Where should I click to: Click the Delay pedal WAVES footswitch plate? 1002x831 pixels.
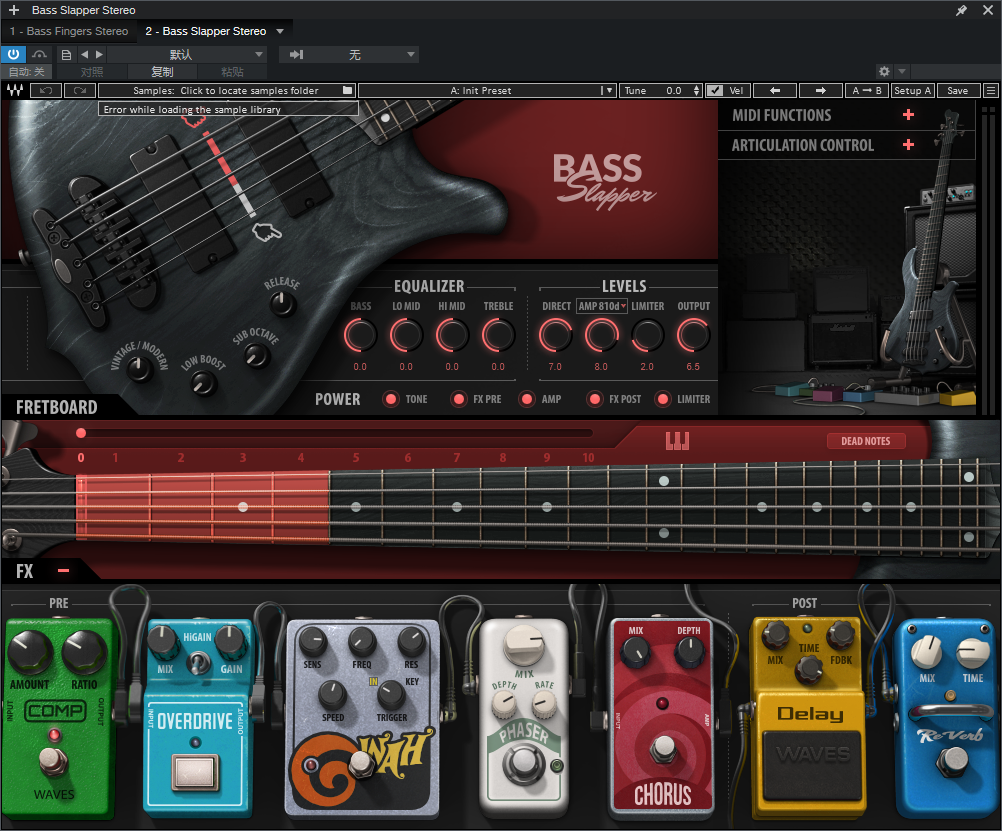coord(812,763)
